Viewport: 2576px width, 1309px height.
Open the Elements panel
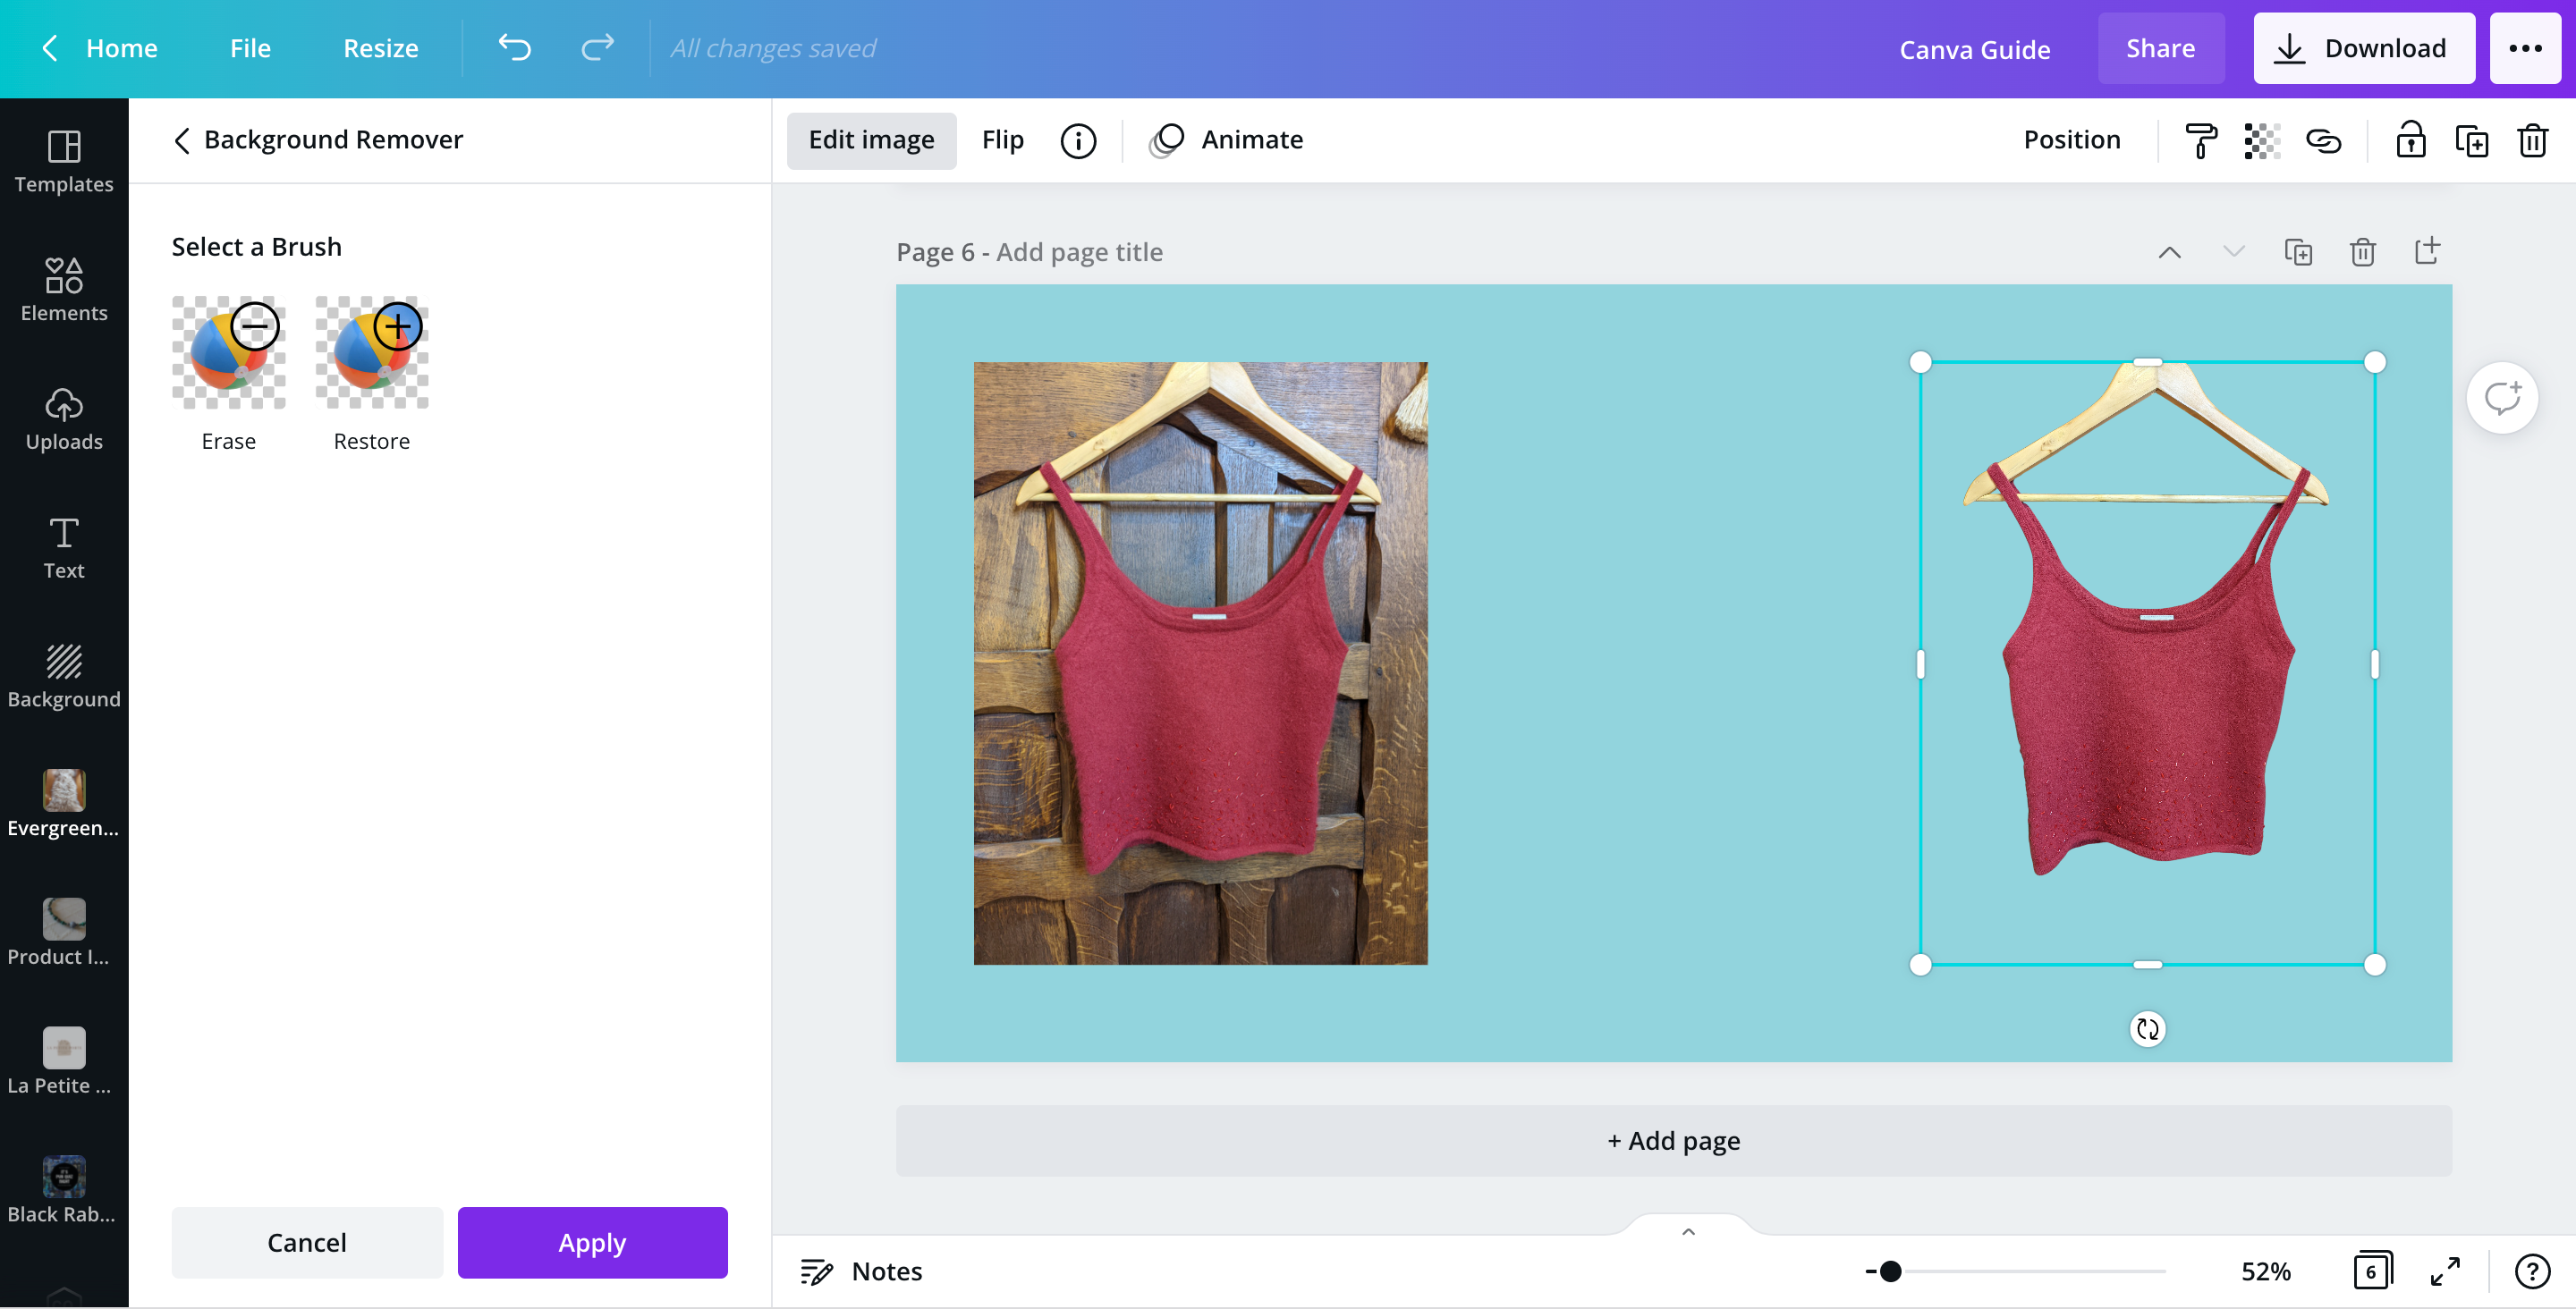click(64, 290)
